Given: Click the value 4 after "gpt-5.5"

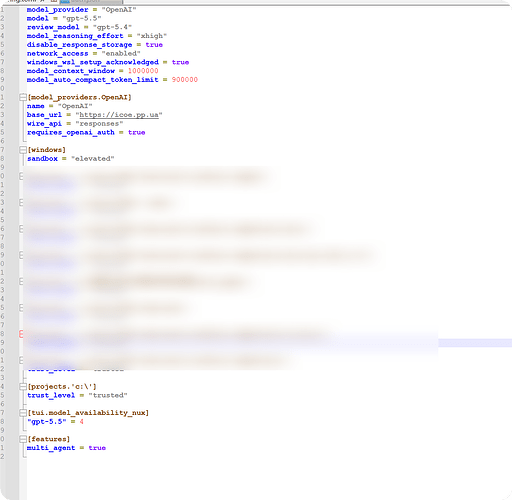Looking at the screenshot, I should [81, 422].
